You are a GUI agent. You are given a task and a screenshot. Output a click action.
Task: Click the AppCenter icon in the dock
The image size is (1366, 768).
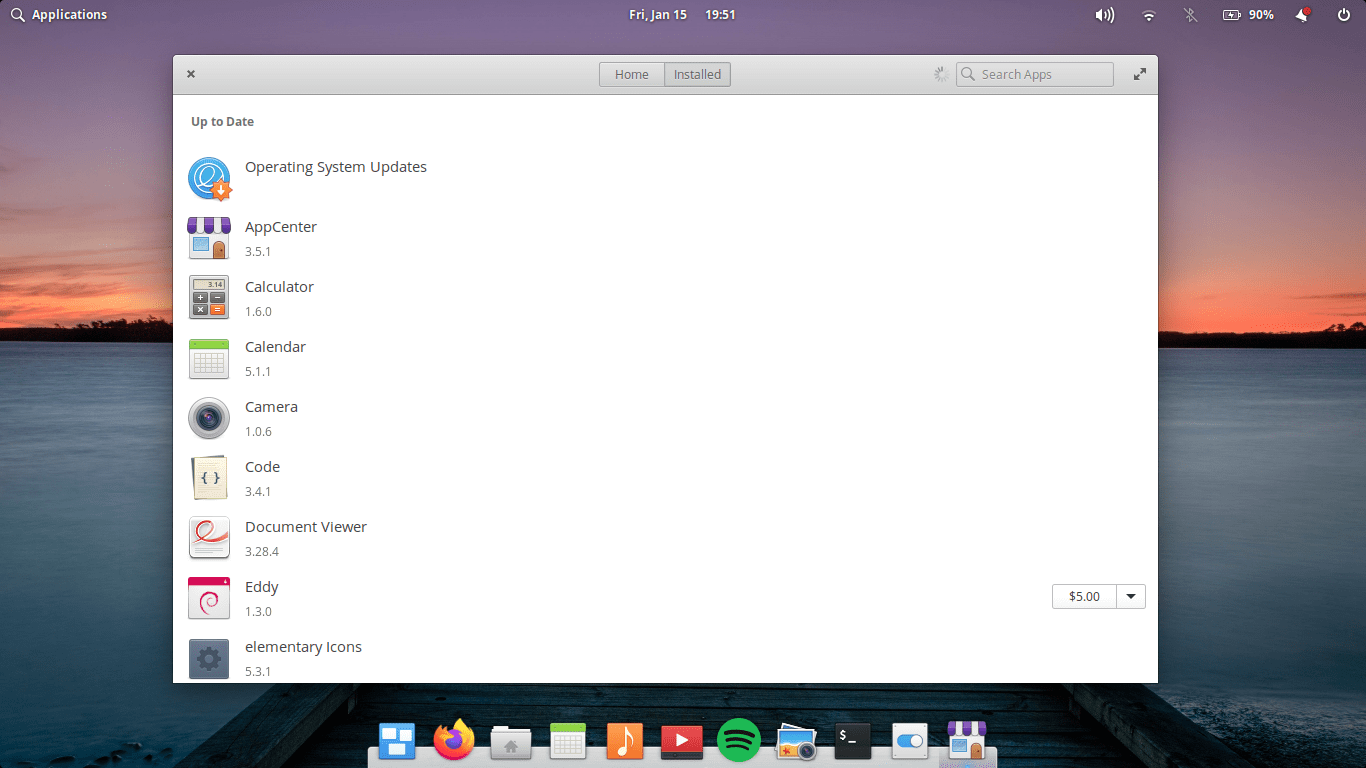[x=967, y=741]
